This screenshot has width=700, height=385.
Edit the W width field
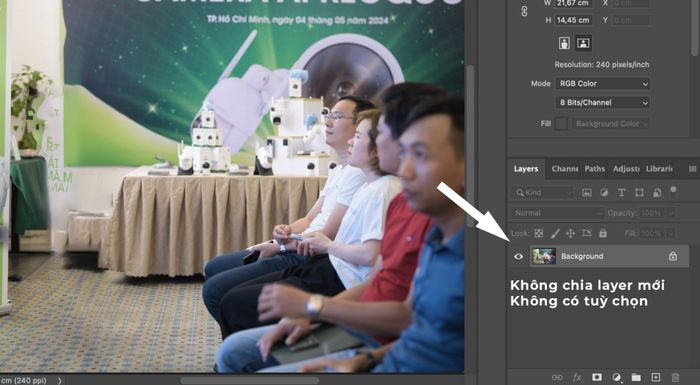tap(573, 3)
